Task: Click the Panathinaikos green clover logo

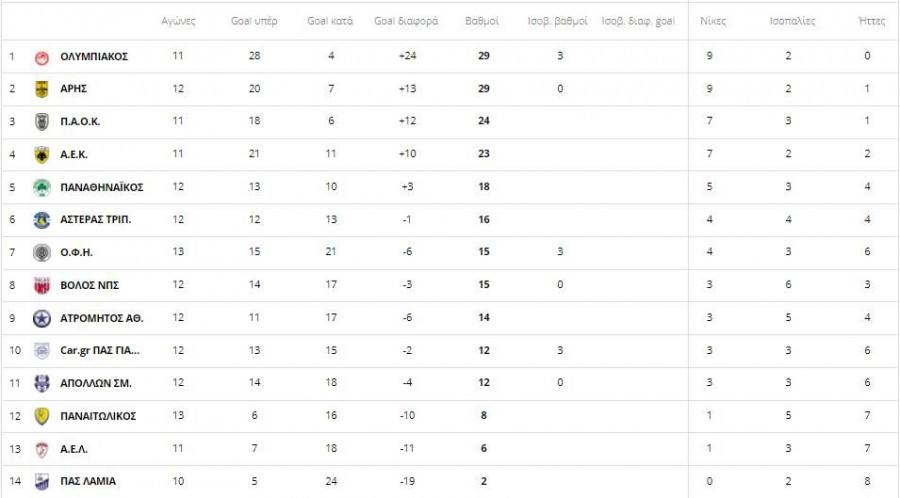Action: [x=42, y=187]
